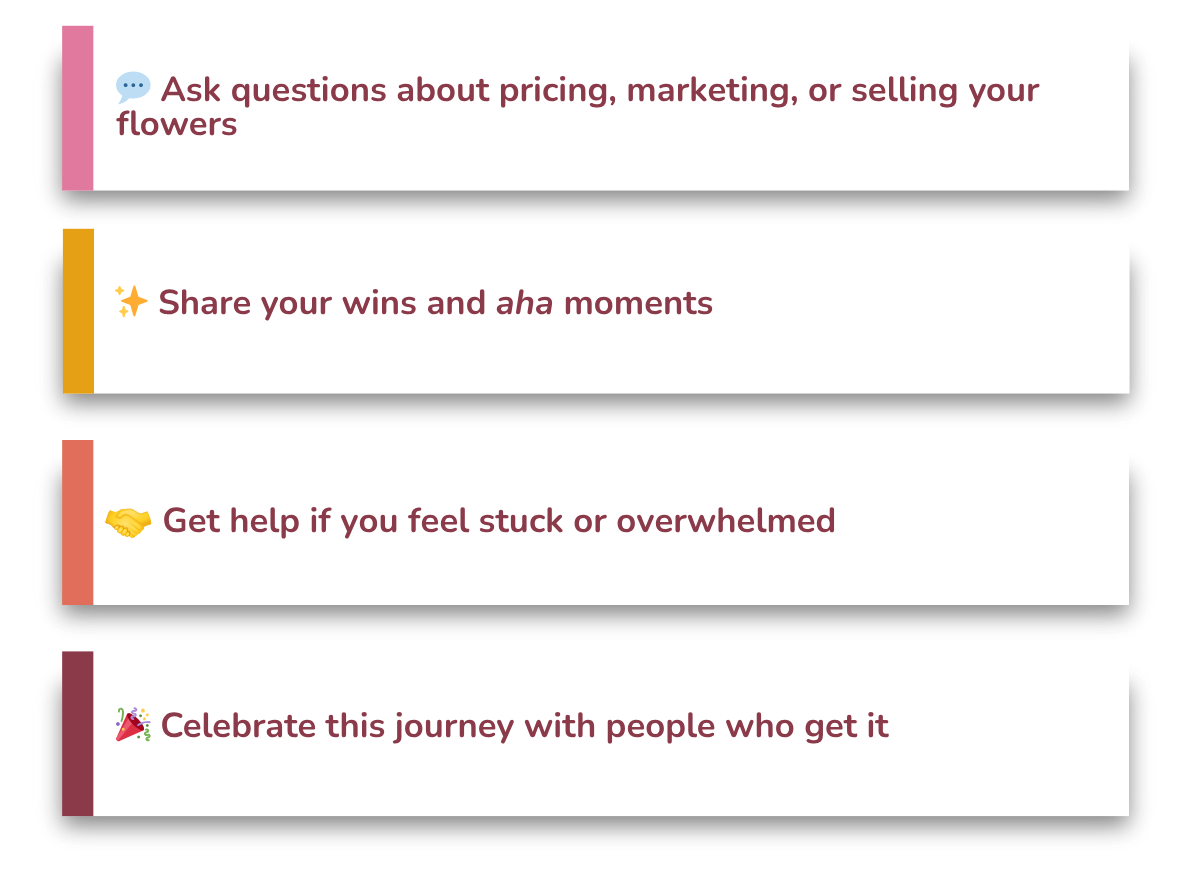Image resolution: width=1200 pixels, height=878 pixels.
Task: Click the phrase 'people who get it'
Action: pos(747,727)
